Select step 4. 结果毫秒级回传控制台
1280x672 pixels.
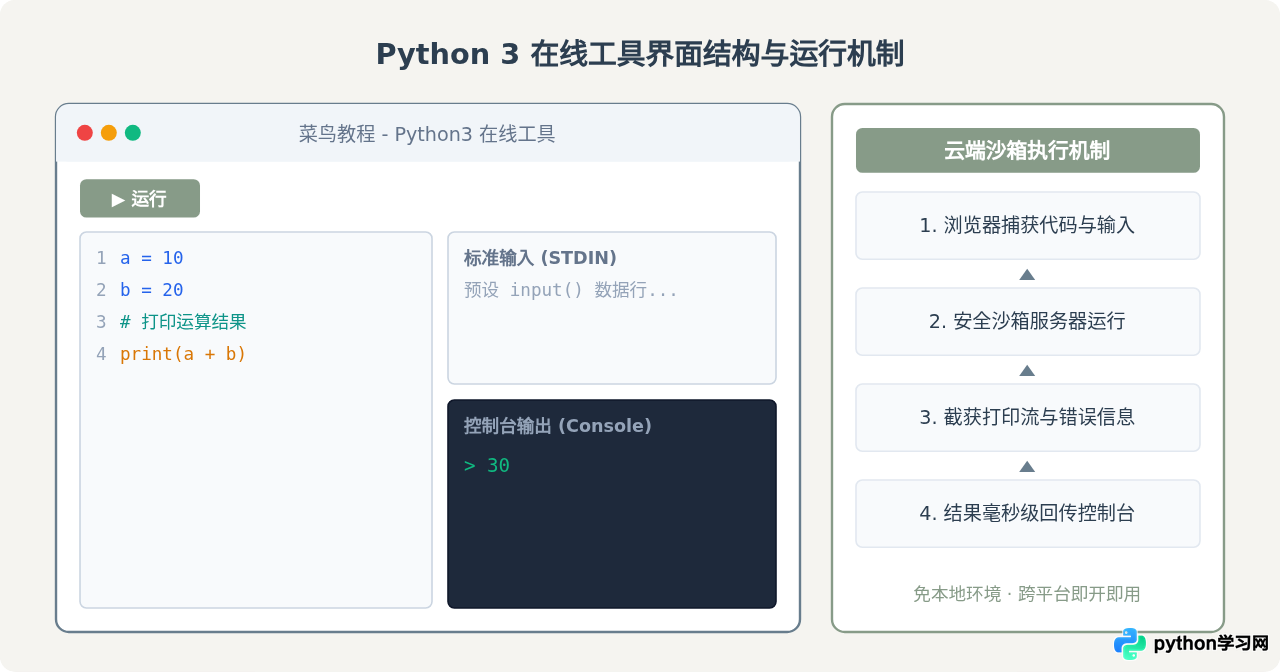coord(1027,513)
